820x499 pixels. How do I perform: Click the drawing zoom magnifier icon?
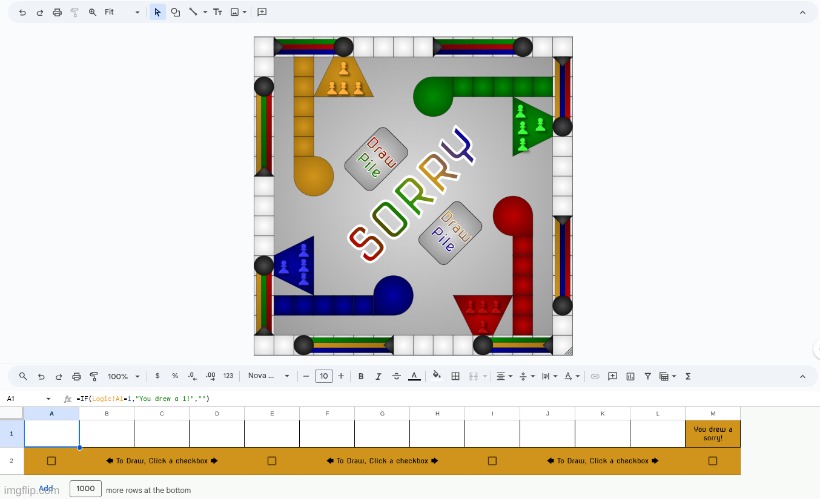[93, 12]
